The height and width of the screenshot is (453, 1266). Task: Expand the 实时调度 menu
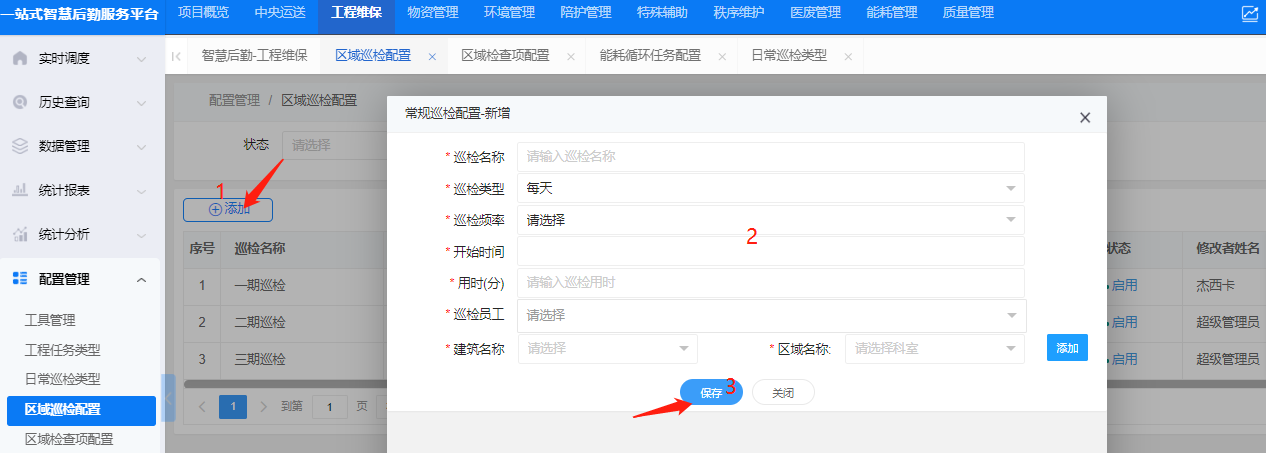pyautogui.click(x=141, y=59)
